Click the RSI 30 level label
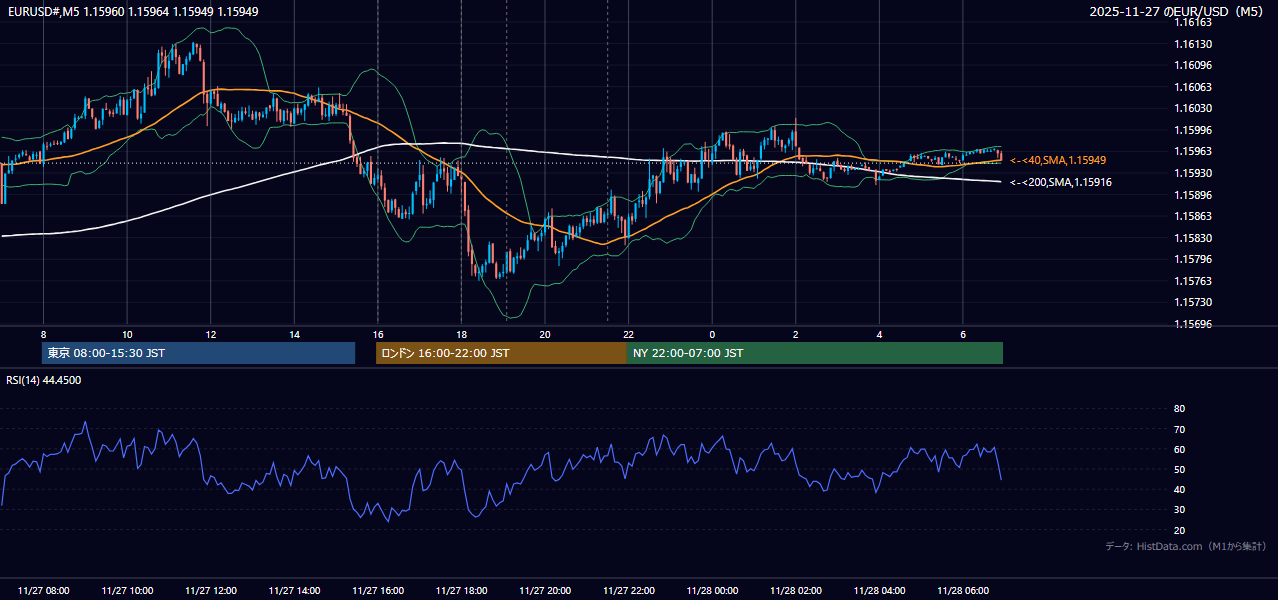 [x=1179, y=510]
